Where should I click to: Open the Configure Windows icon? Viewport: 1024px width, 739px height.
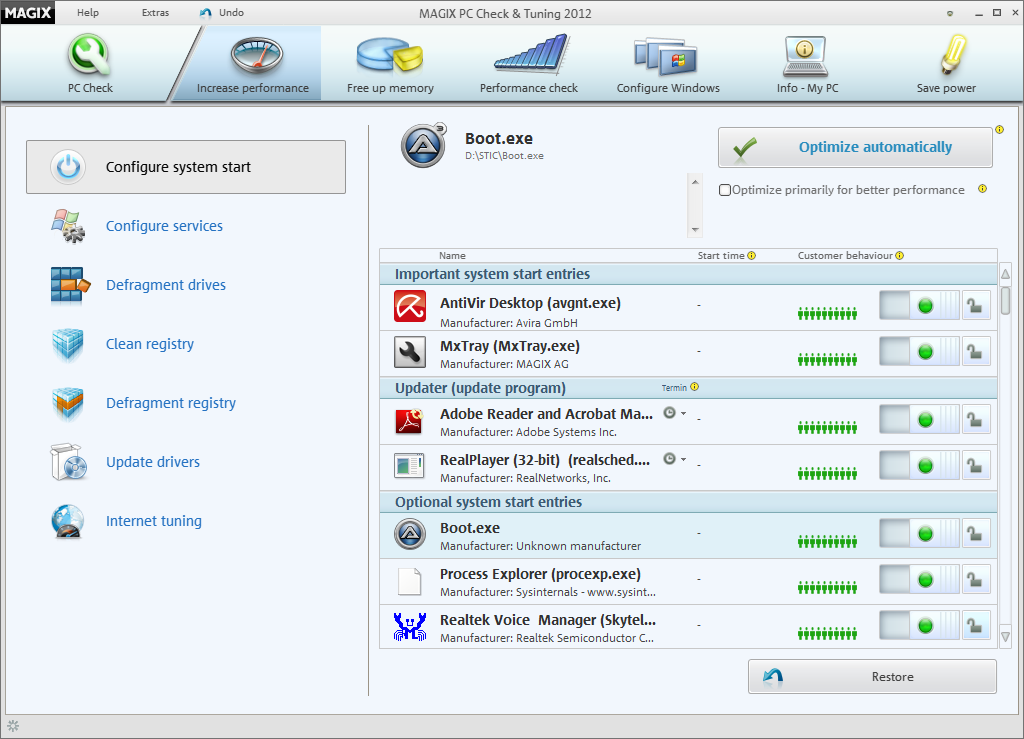point(665,56)
